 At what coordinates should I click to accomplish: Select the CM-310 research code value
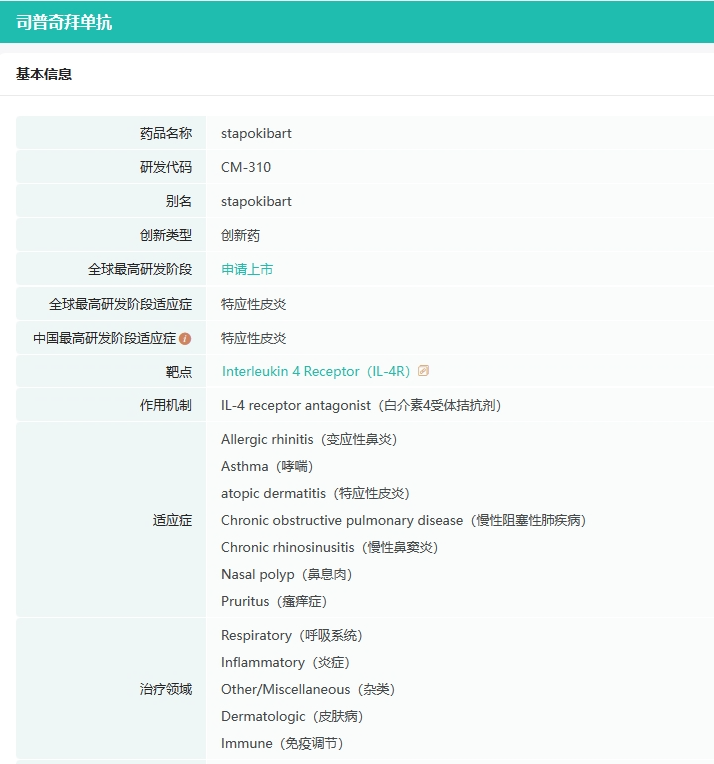click(x=246, y=167)
